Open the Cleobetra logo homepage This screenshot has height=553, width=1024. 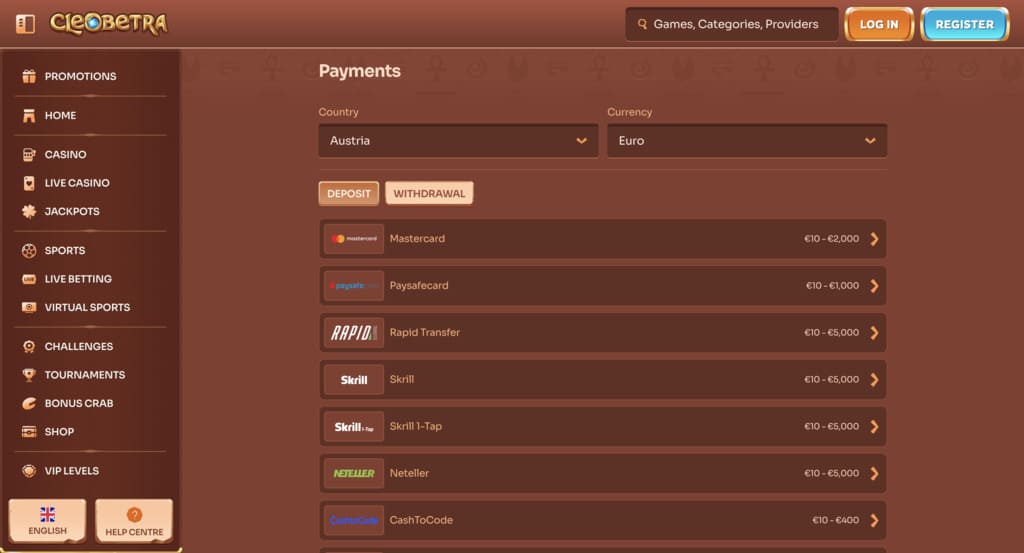coord(108,24)
